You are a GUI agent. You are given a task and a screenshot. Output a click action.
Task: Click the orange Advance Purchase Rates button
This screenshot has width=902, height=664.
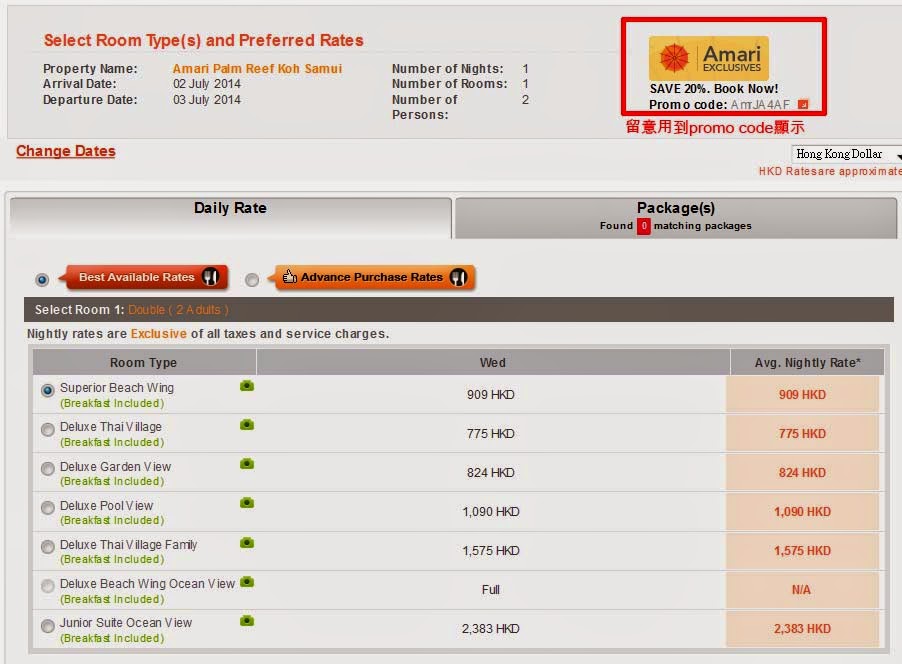[x=374, y=277]
